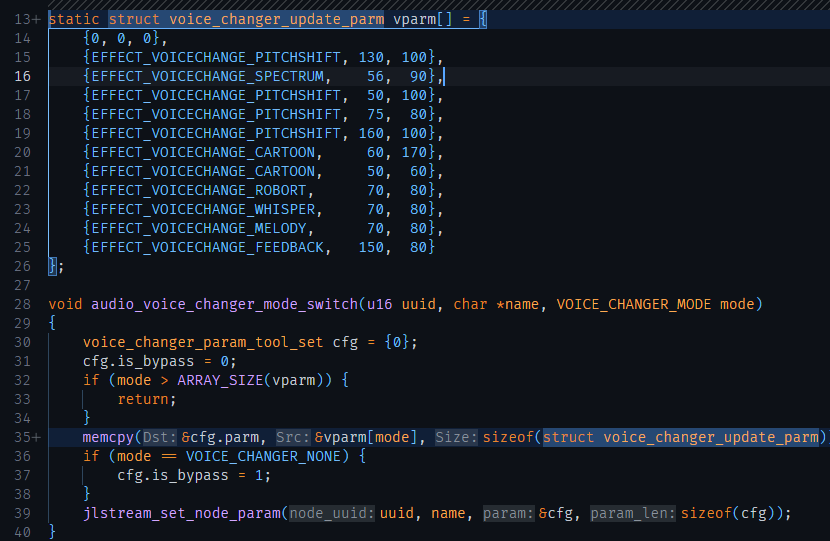This screenshot has width=830, height=541.
Task: Click sizeof(cfg) on line 39
Action: [728, 513]
